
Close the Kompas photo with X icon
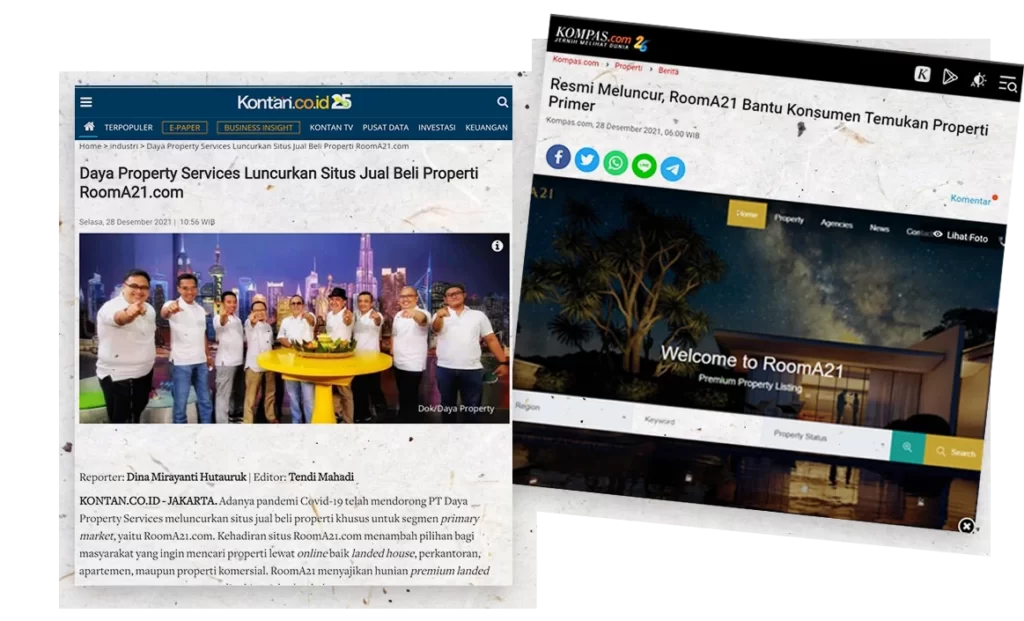coord(967,526)
